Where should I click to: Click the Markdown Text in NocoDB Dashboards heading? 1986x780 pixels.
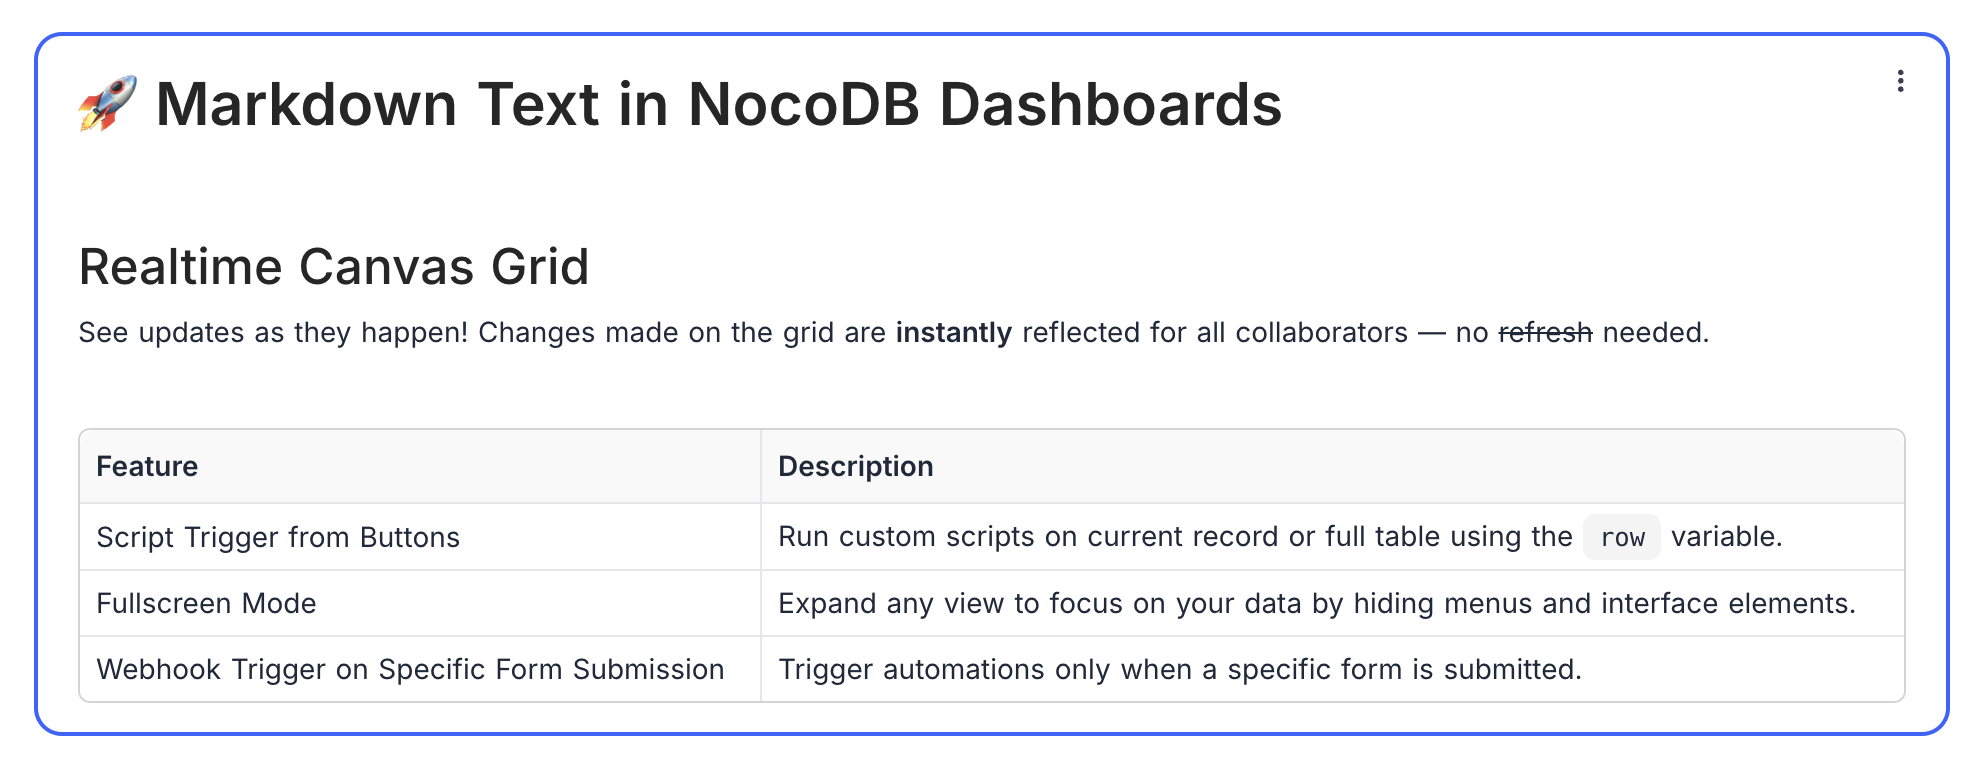718,104
